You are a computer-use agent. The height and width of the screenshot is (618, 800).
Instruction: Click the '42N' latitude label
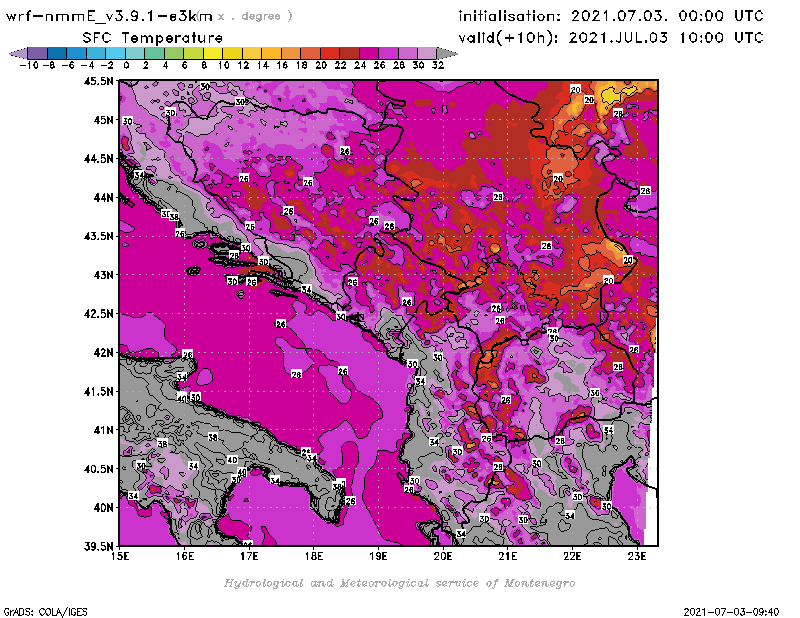tap(103, 353)
